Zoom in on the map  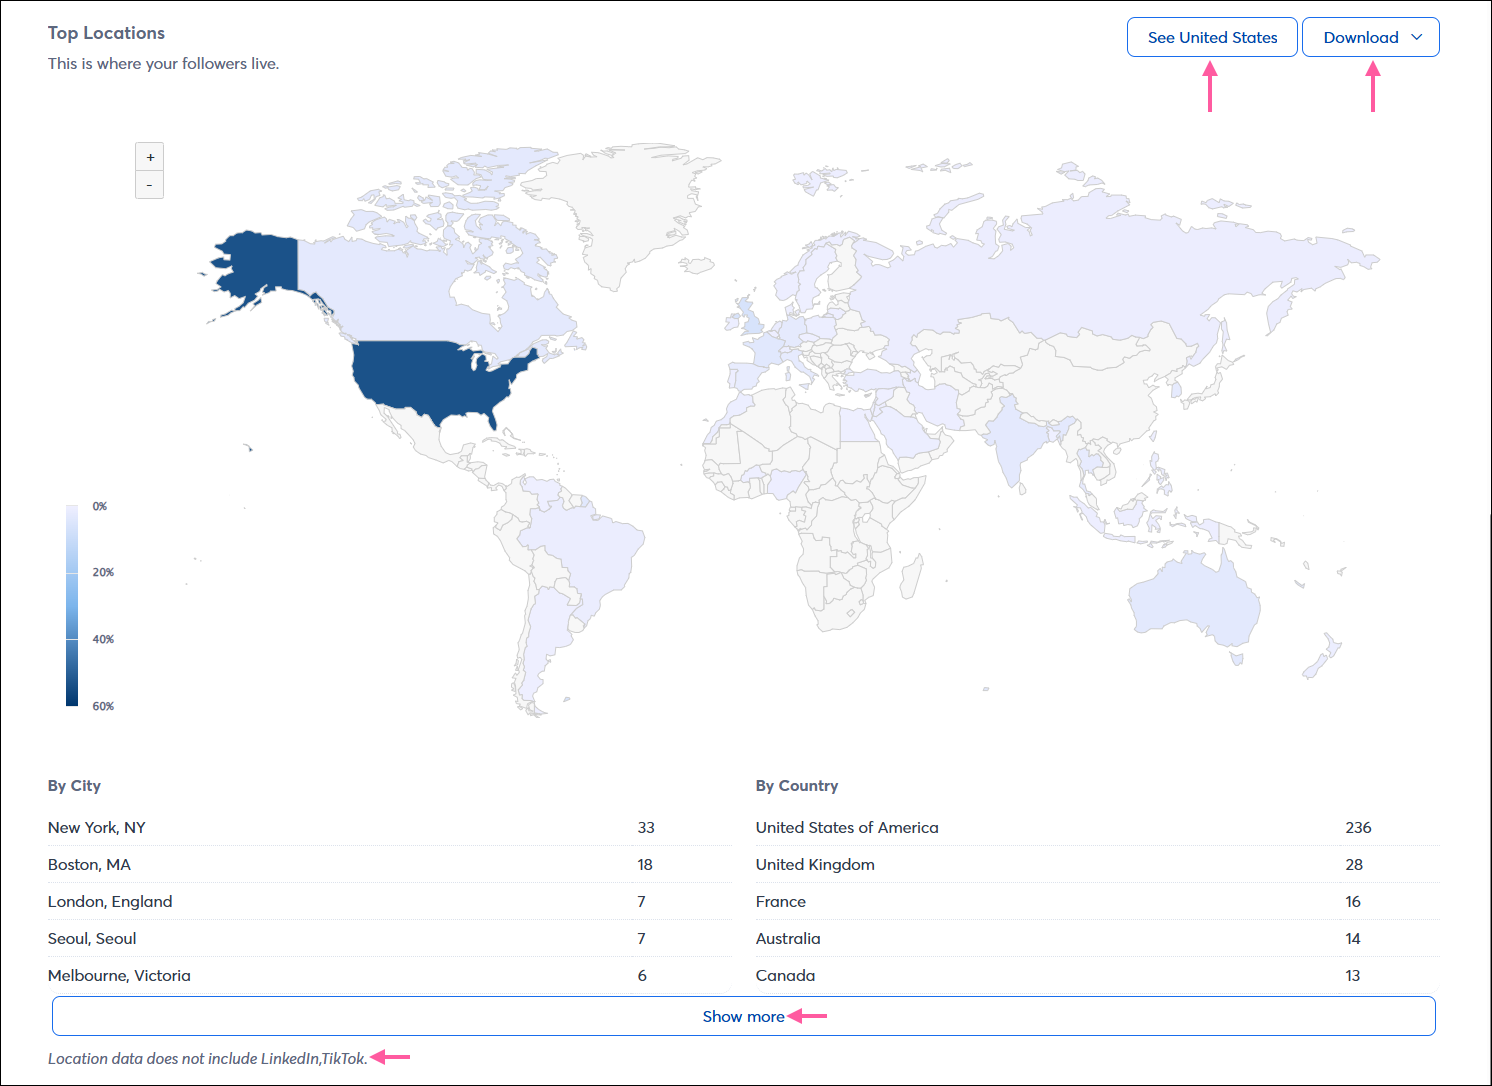click(x=149, y=156)
